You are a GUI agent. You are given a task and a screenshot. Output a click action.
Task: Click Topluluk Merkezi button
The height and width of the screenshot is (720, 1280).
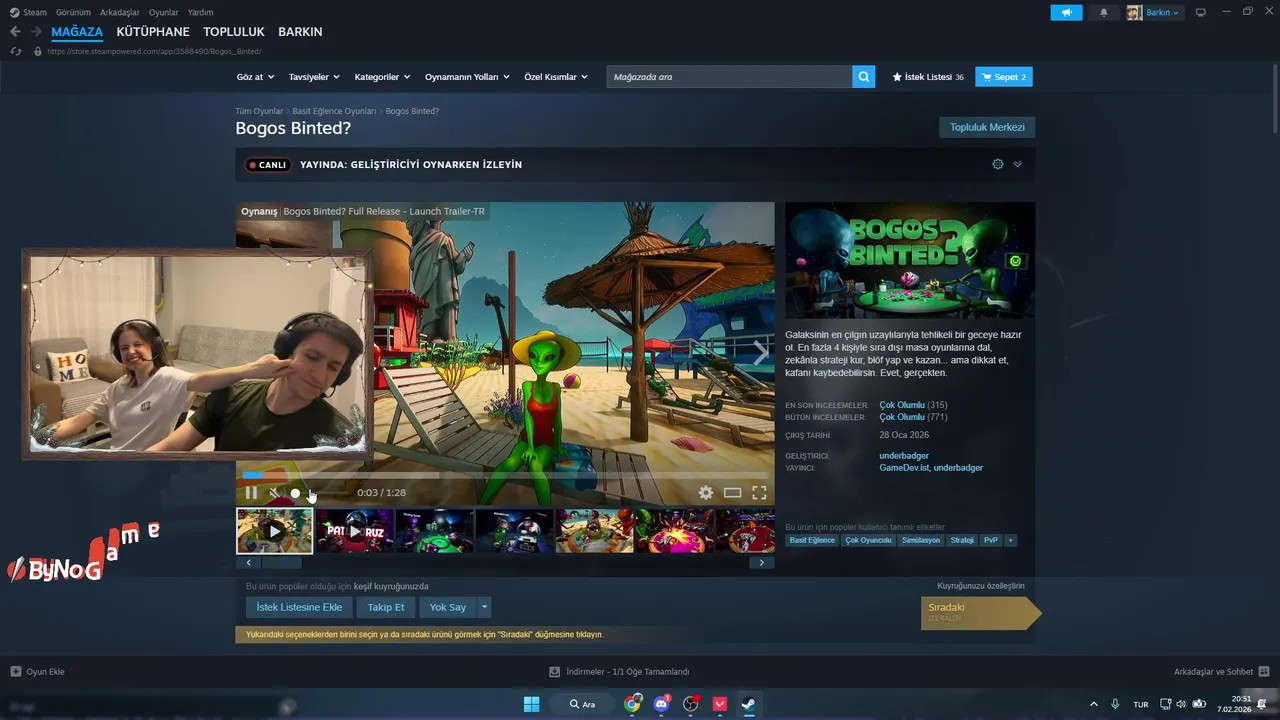pyautogui.click(x=987, y=127)
